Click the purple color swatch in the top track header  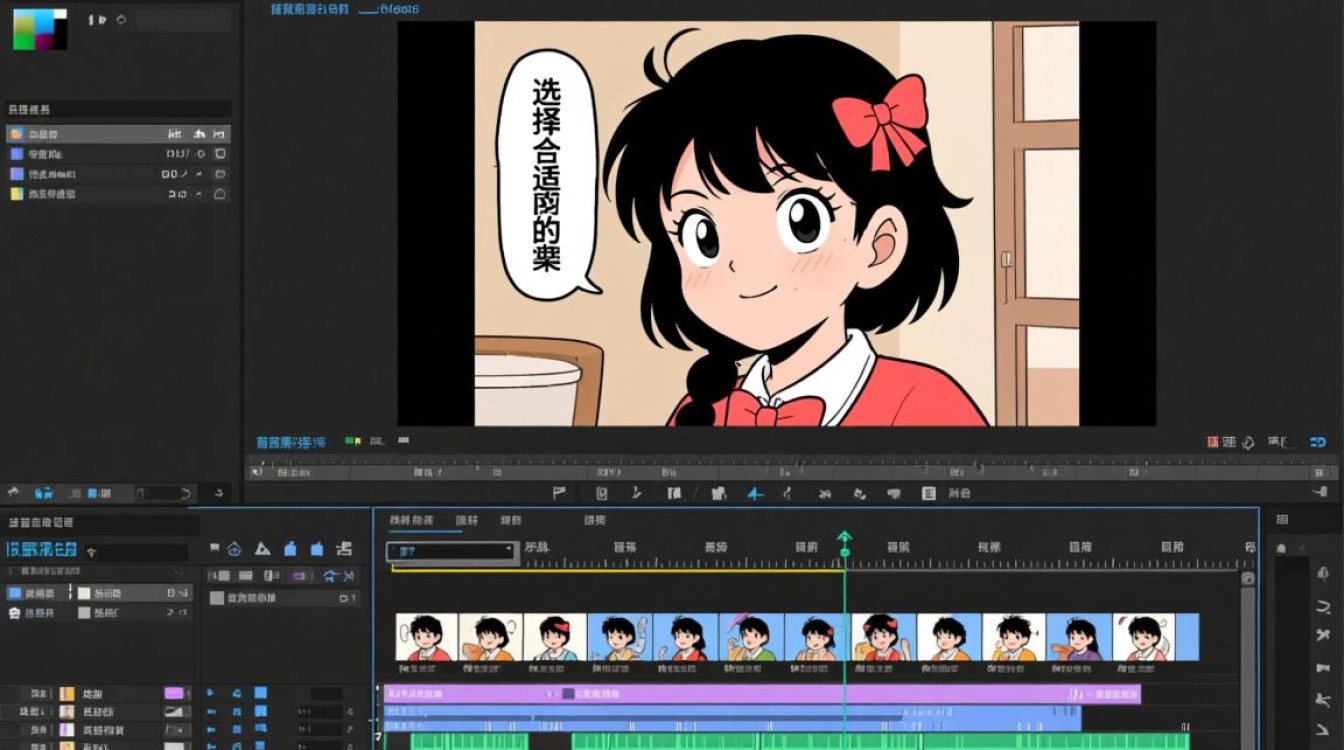coord(174,693)
